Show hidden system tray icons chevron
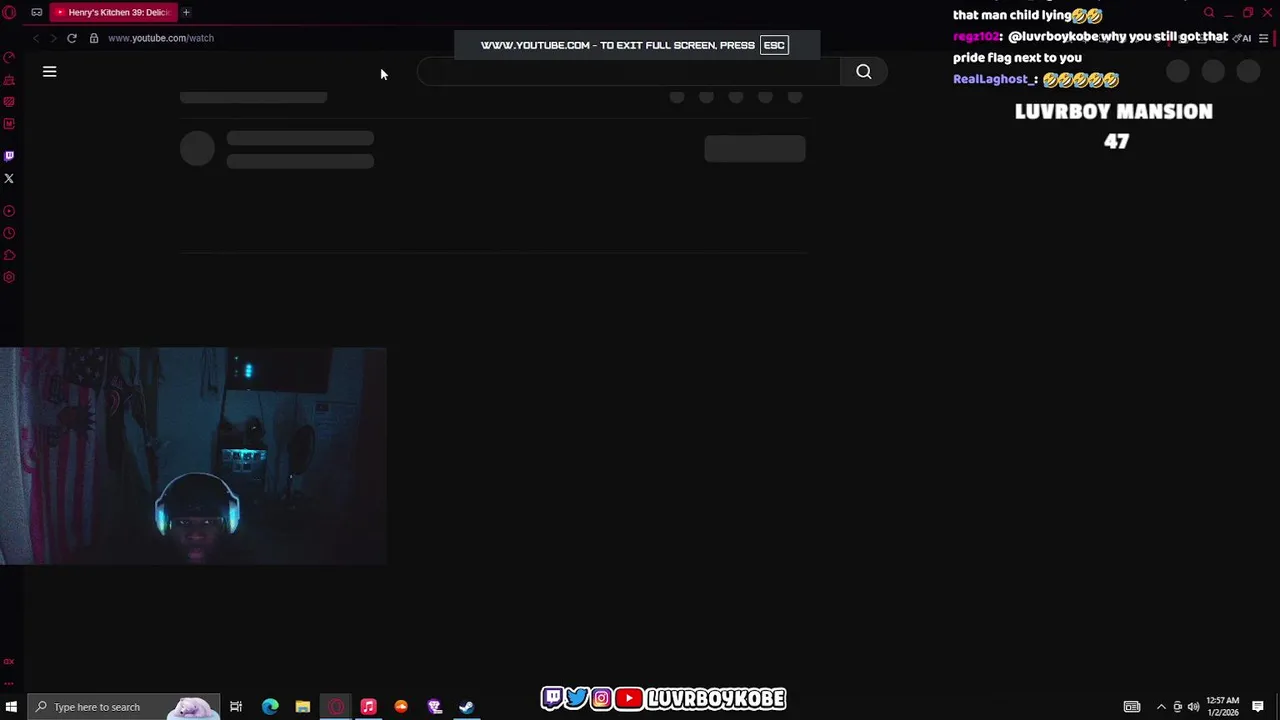 click(1161, 707)
